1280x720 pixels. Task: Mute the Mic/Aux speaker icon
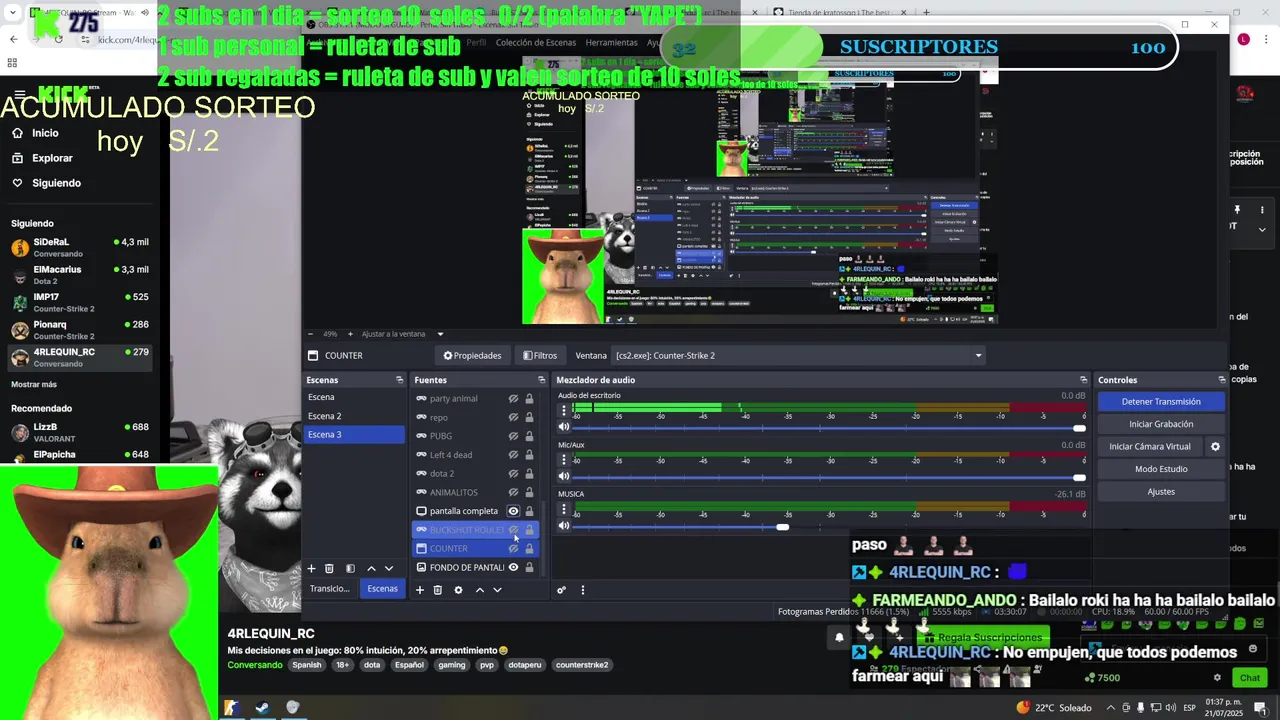(564, 477)
